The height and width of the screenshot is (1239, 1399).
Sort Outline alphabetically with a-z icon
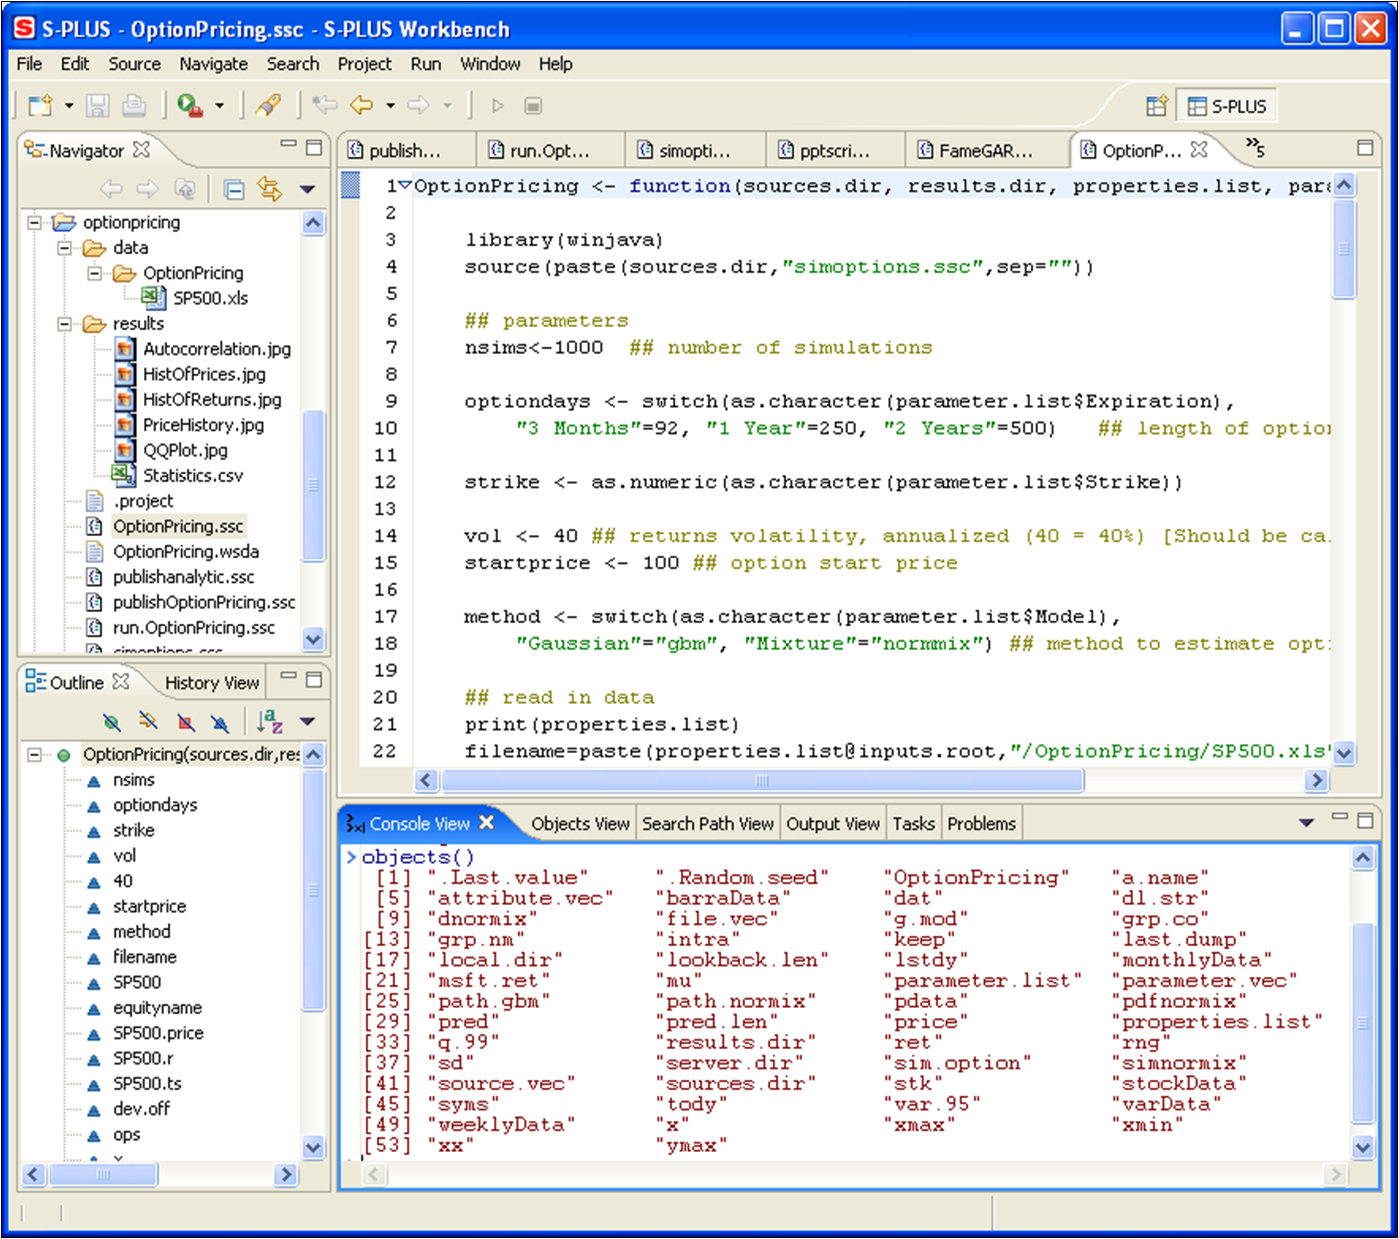(x=269, y=721)
